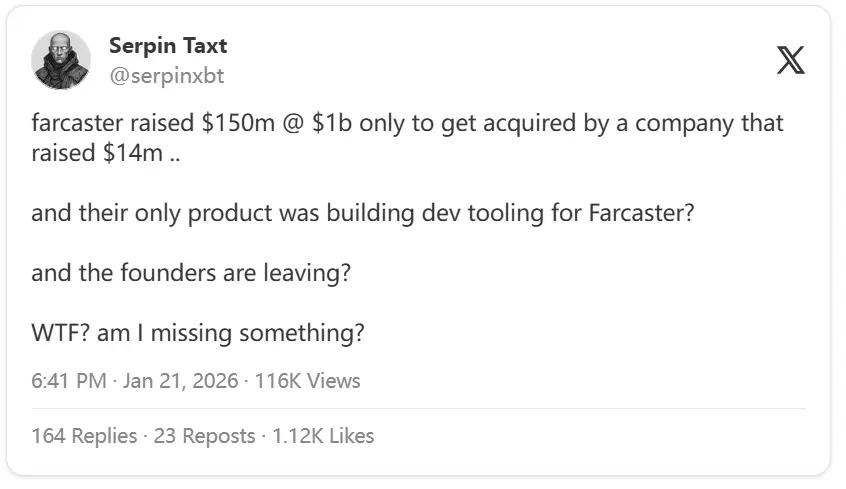The height and width of the screenshot is (489, 846).
Task: View the 23 Reposts
Action: coord(204,435)
